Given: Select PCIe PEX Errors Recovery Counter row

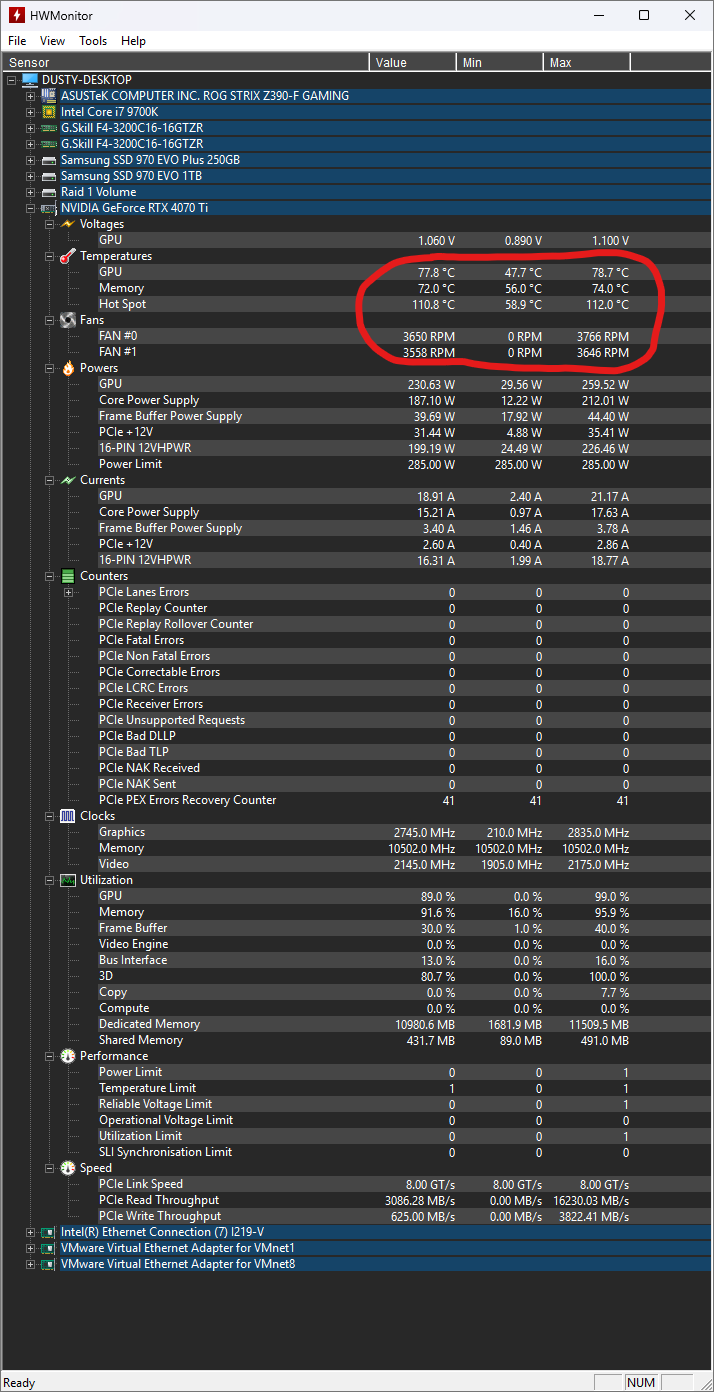Looking at the screenshot, I should (404, 800).
